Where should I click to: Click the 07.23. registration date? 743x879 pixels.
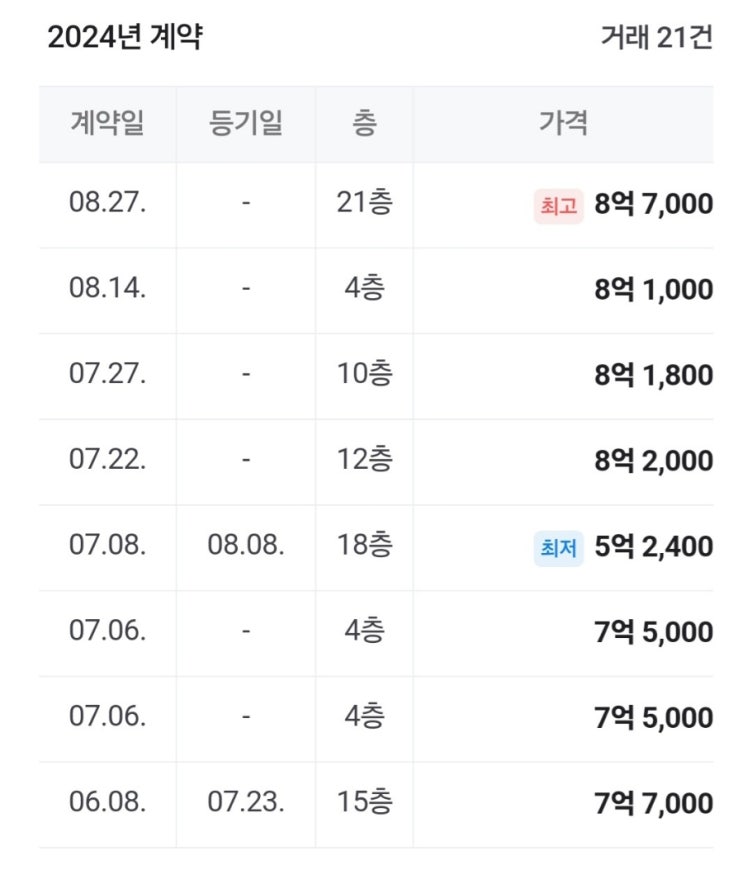(246, 803)
